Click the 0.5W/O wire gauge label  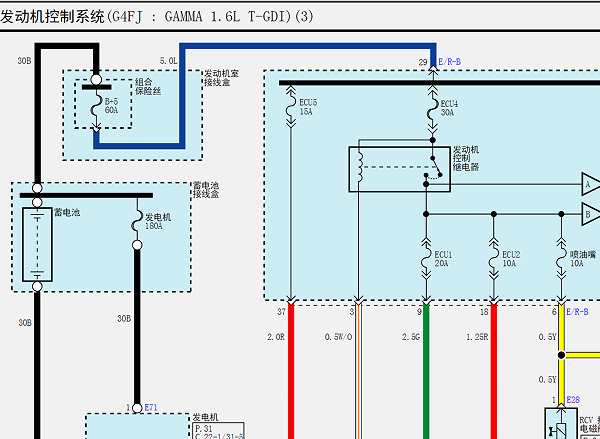(x=338, y=337)
